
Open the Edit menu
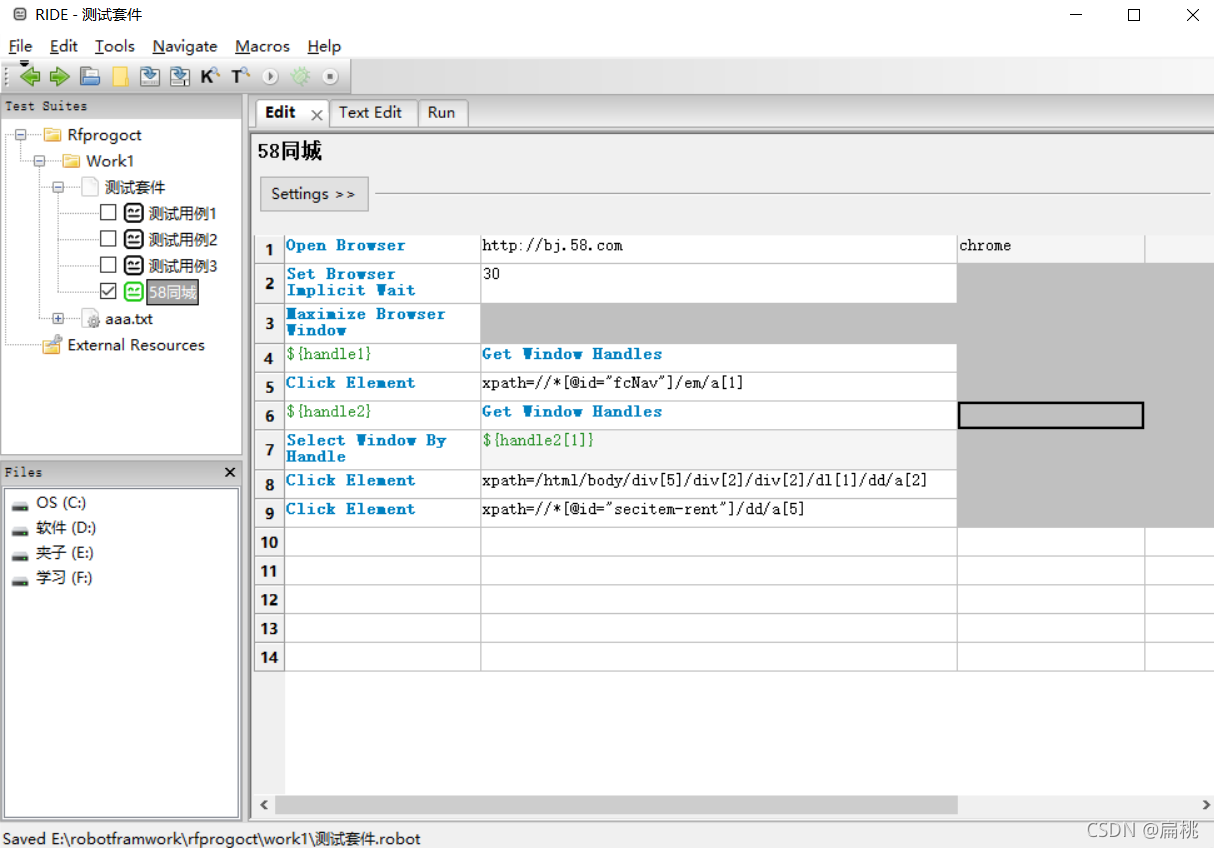[63, 46]
